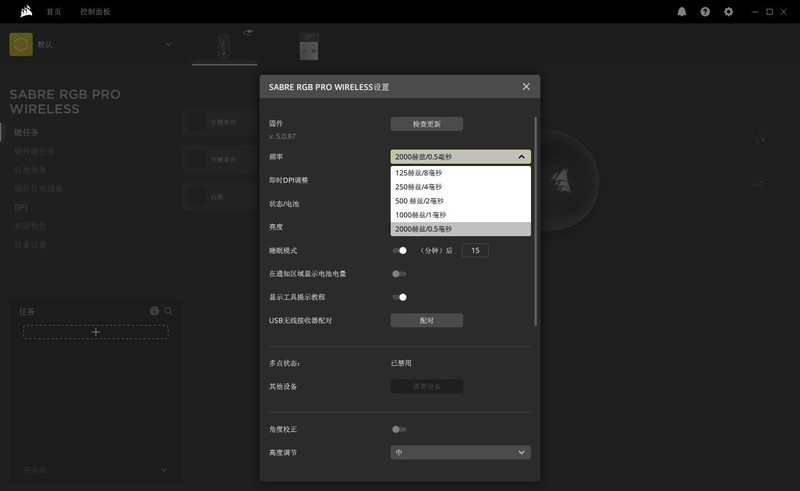The height and width of the screenshot is (491, 800).
Task: Select 1000赫兹/1毫秒 option
Action: click(x=461, y=215)
